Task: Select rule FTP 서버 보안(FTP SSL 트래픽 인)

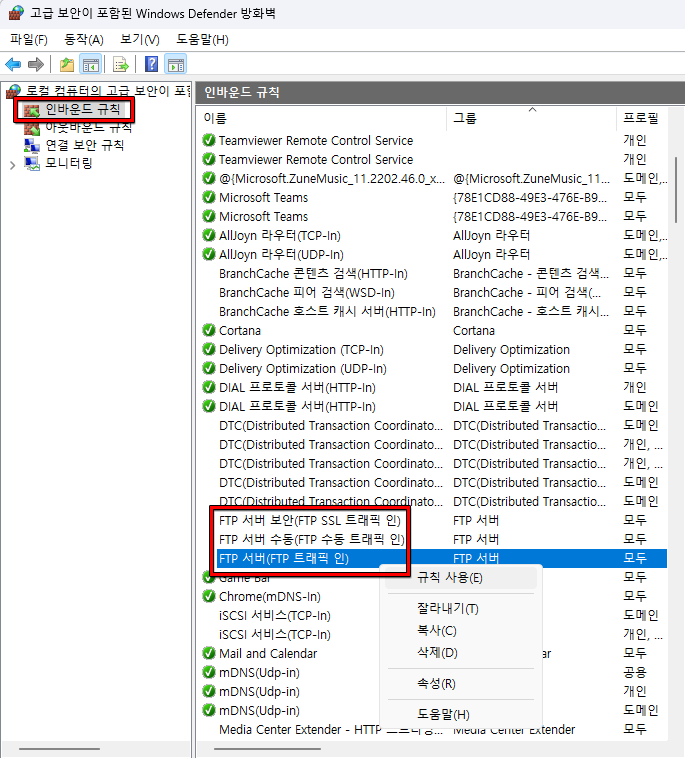Action: click(310, 520)
